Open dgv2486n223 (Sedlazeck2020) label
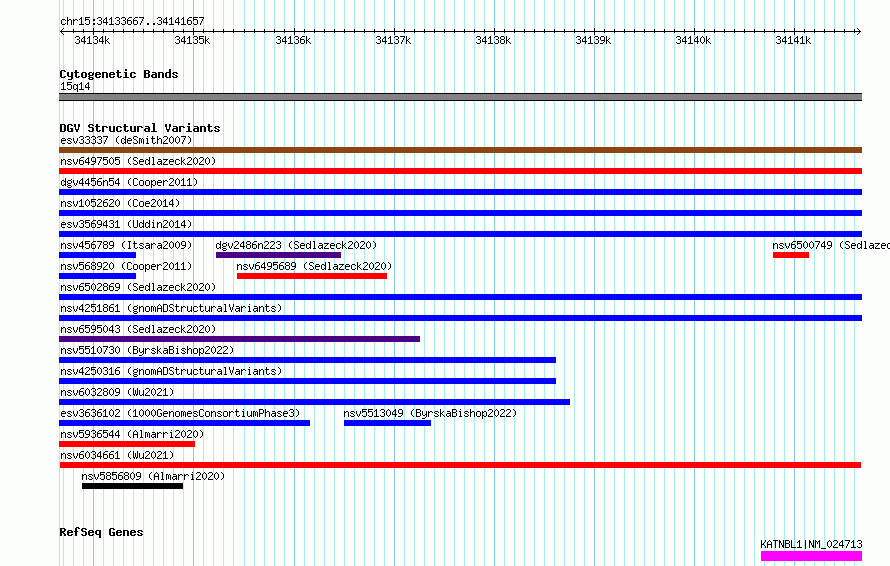The height and width of the screenshot is (566, 890). point(296,245)
